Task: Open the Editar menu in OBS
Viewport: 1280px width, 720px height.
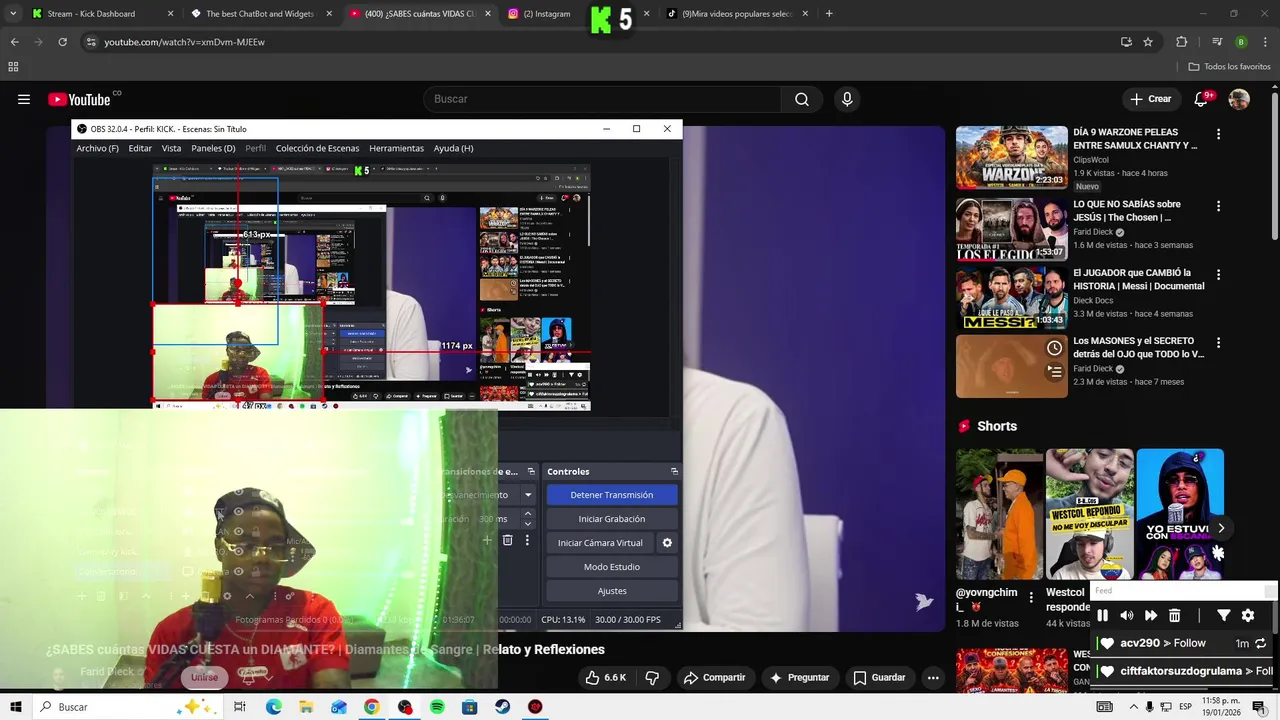Action: coord(140,148)
